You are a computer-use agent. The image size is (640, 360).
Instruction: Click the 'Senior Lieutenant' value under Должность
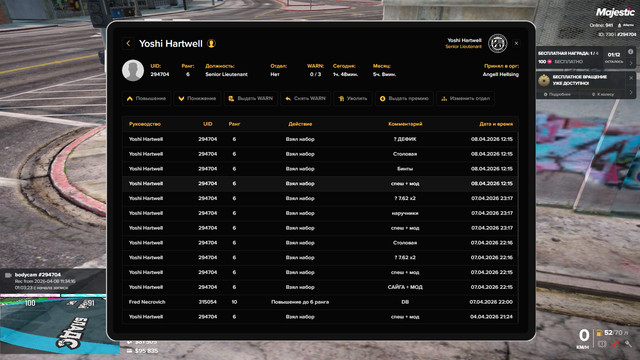tap(227, 74)
